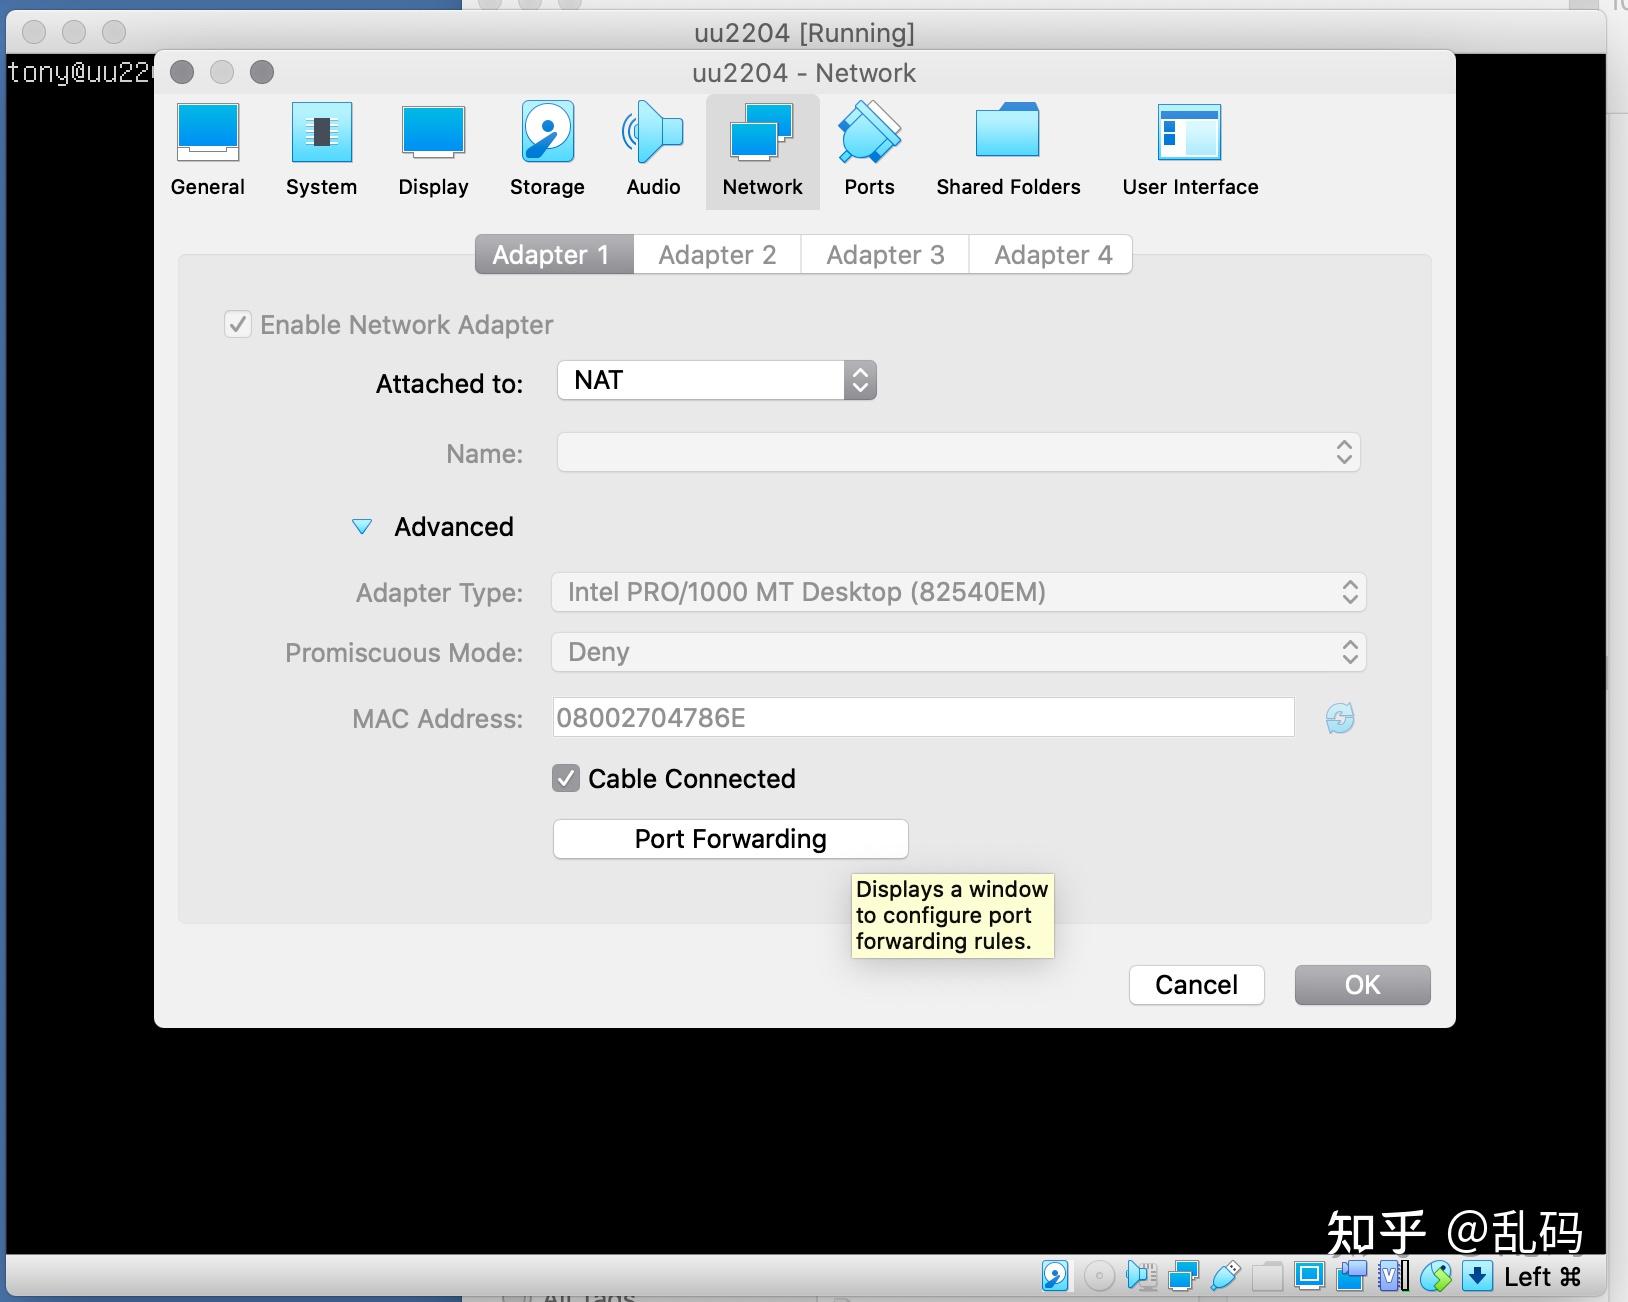Open the Shared Folders settings page

coord(1007,148)
